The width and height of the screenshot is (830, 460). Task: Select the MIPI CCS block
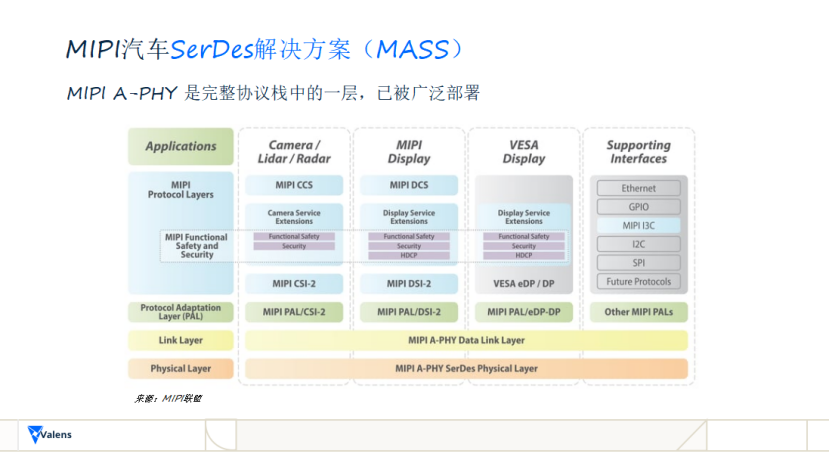pyautogui.click(x=294, y=185)
